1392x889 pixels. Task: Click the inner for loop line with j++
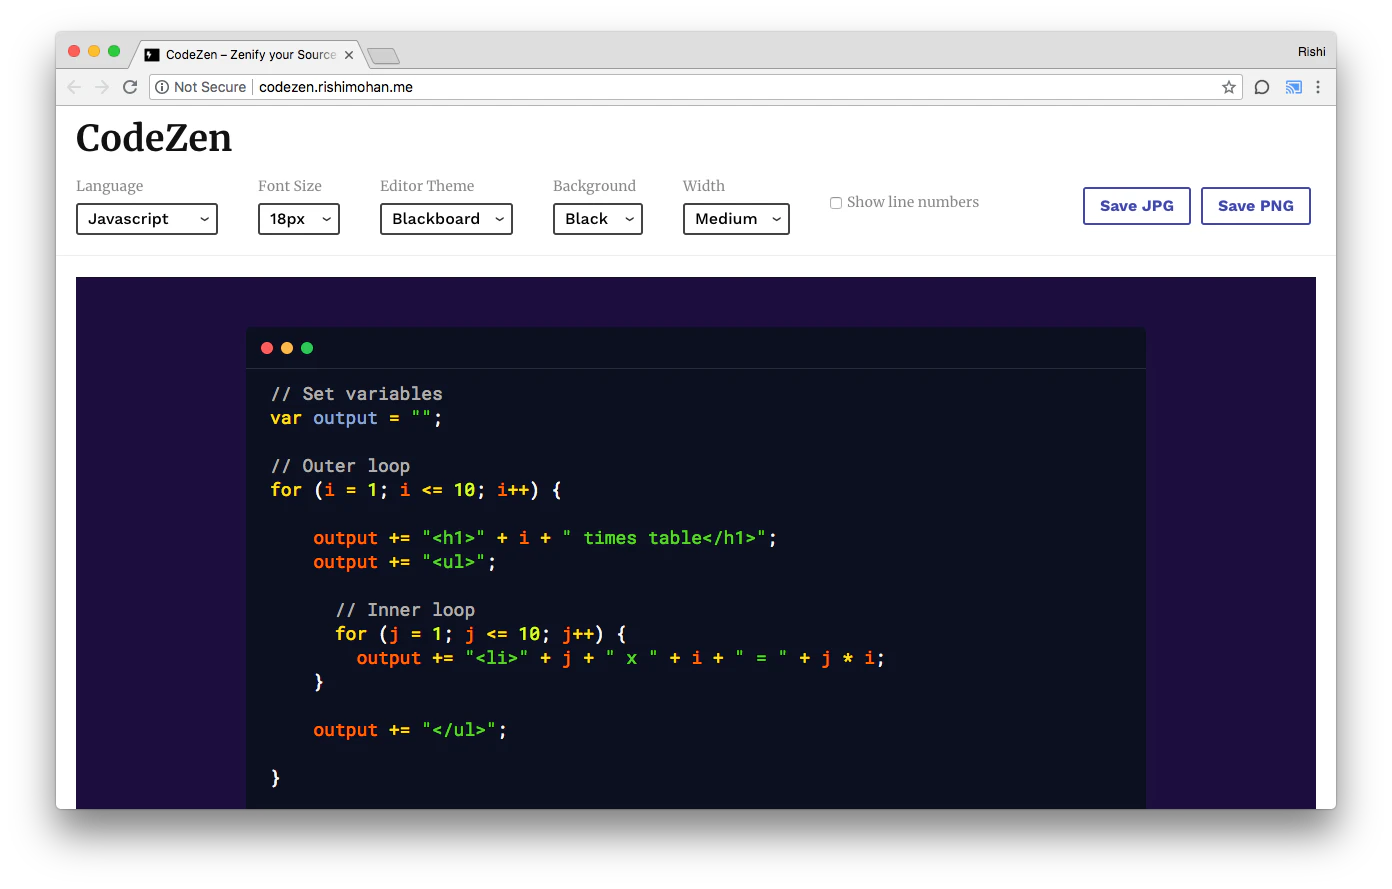pyautogui.click(x=481, y=634)
